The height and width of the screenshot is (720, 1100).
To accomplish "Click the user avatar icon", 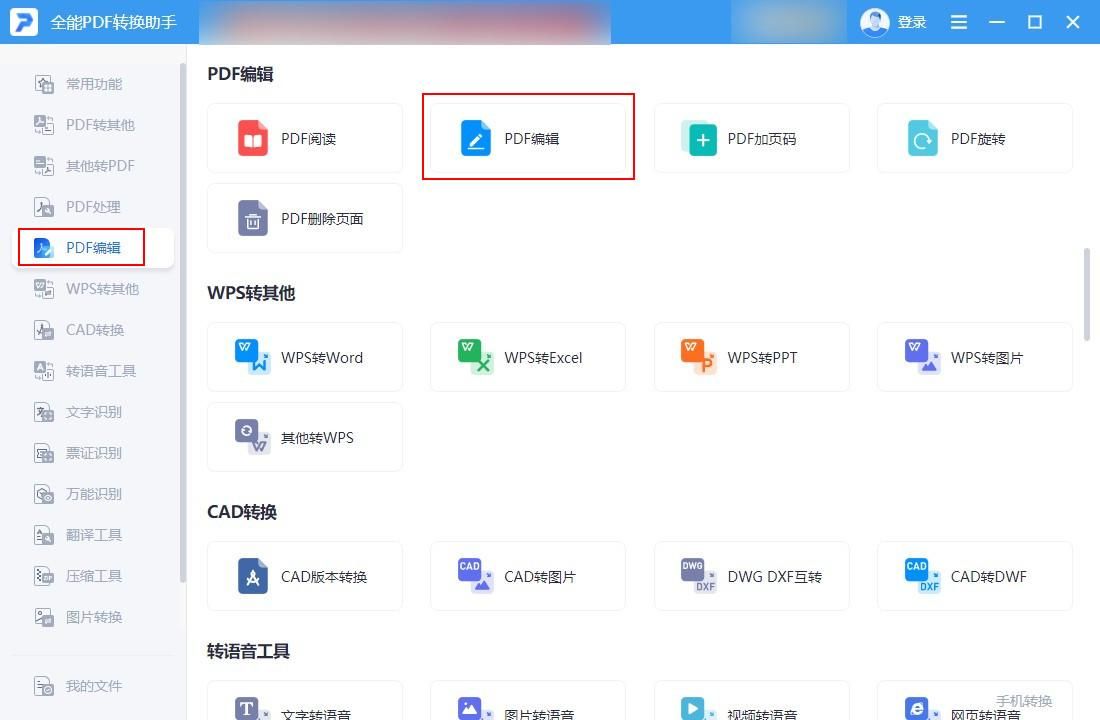I will click(x=874, y=22).
